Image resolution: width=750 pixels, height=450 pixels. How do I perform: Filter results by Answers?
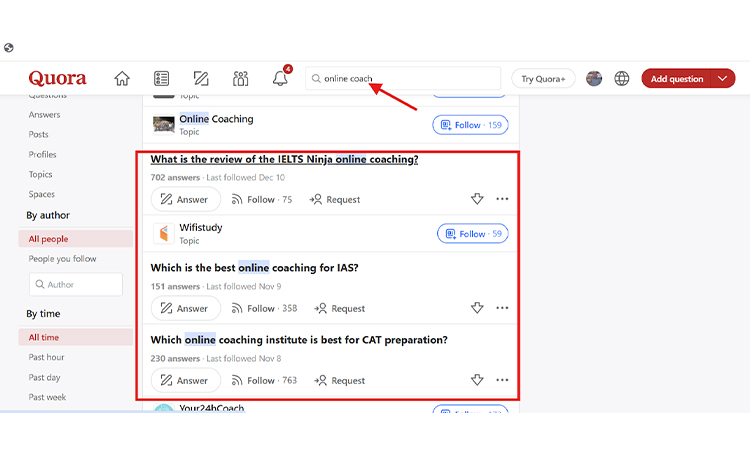(x=44, y=115)
